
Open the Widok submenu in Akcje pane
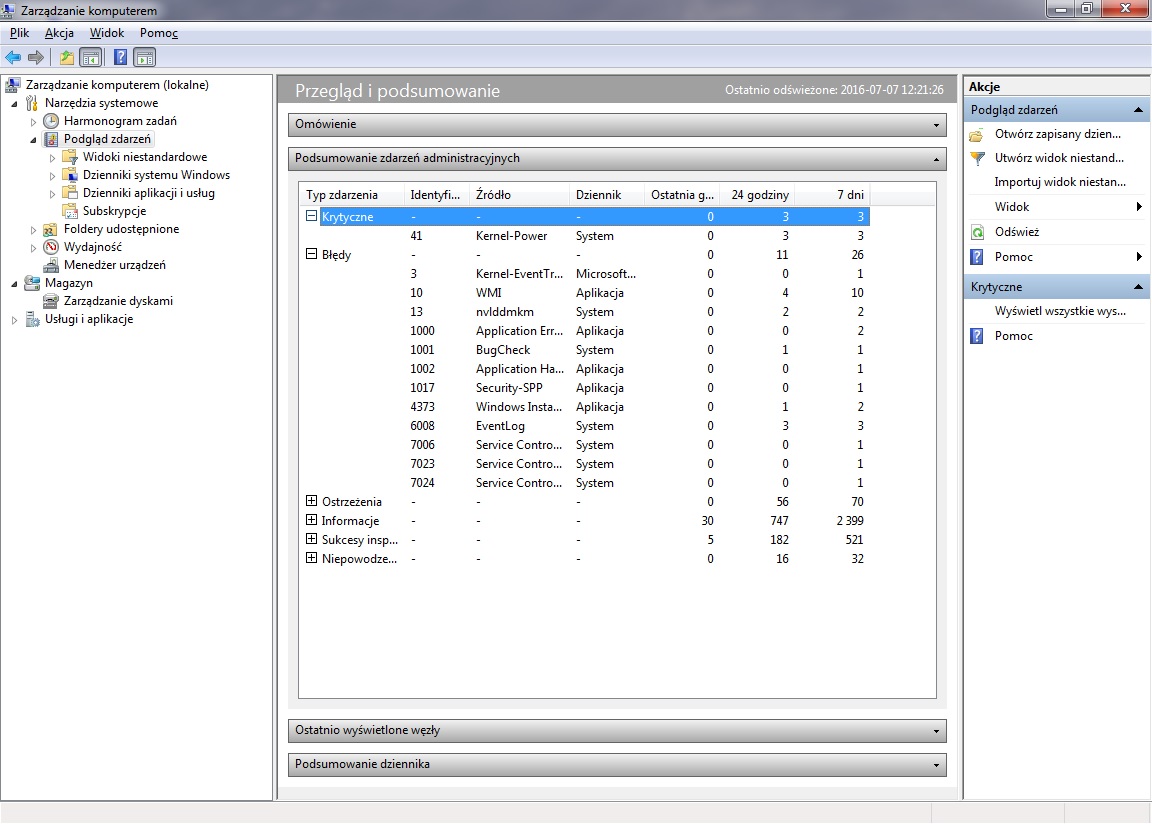(1057, 207)
